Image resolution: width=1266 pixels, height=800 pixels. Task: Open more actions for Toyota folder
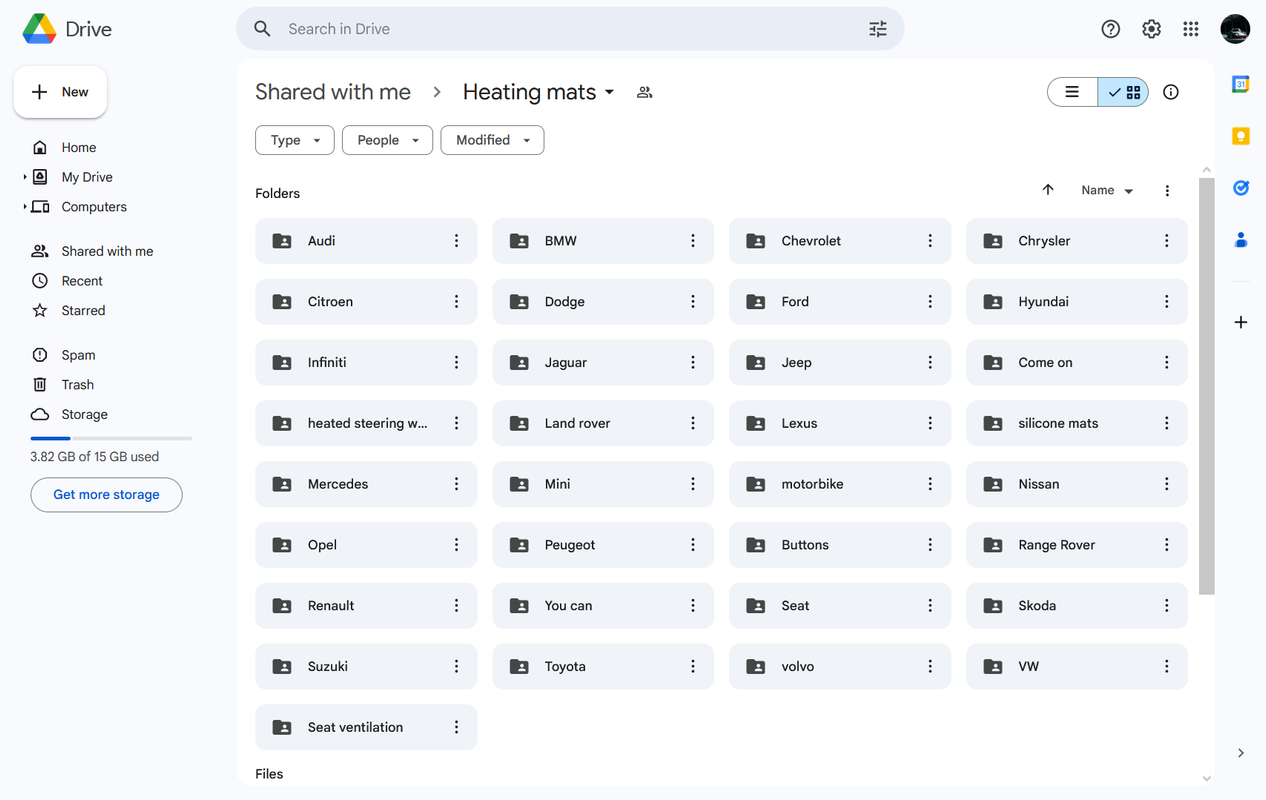click(693, 666)
